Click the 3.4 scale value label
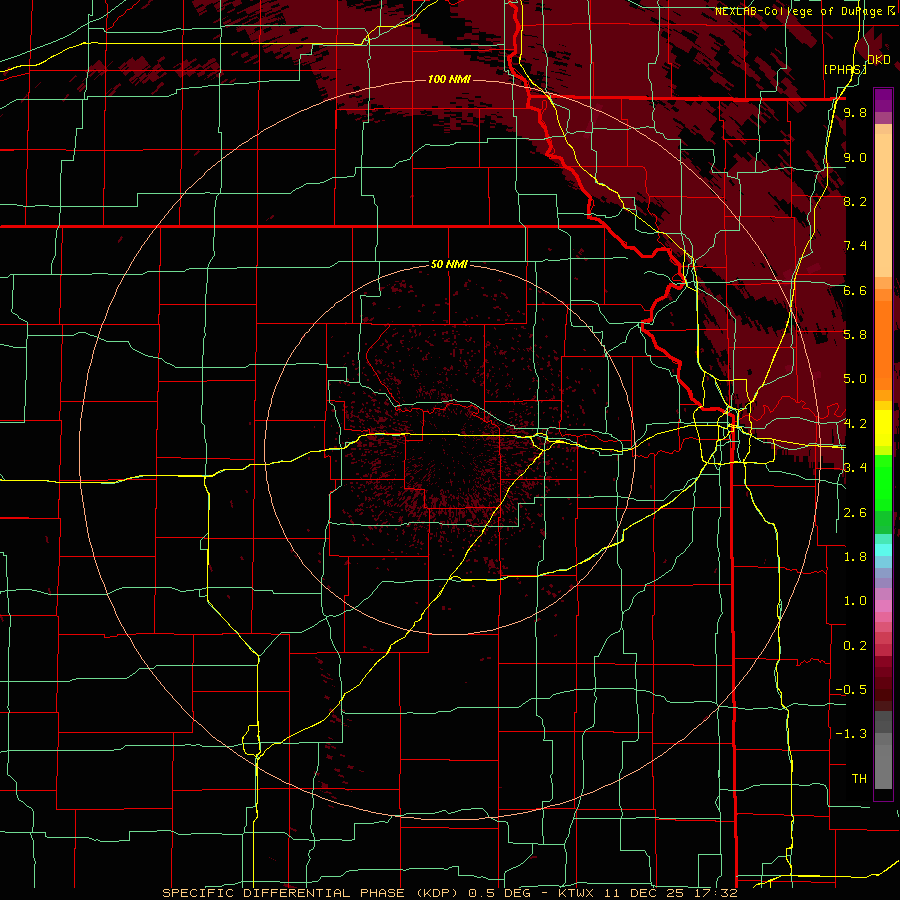900x900 pixels. 855,468
